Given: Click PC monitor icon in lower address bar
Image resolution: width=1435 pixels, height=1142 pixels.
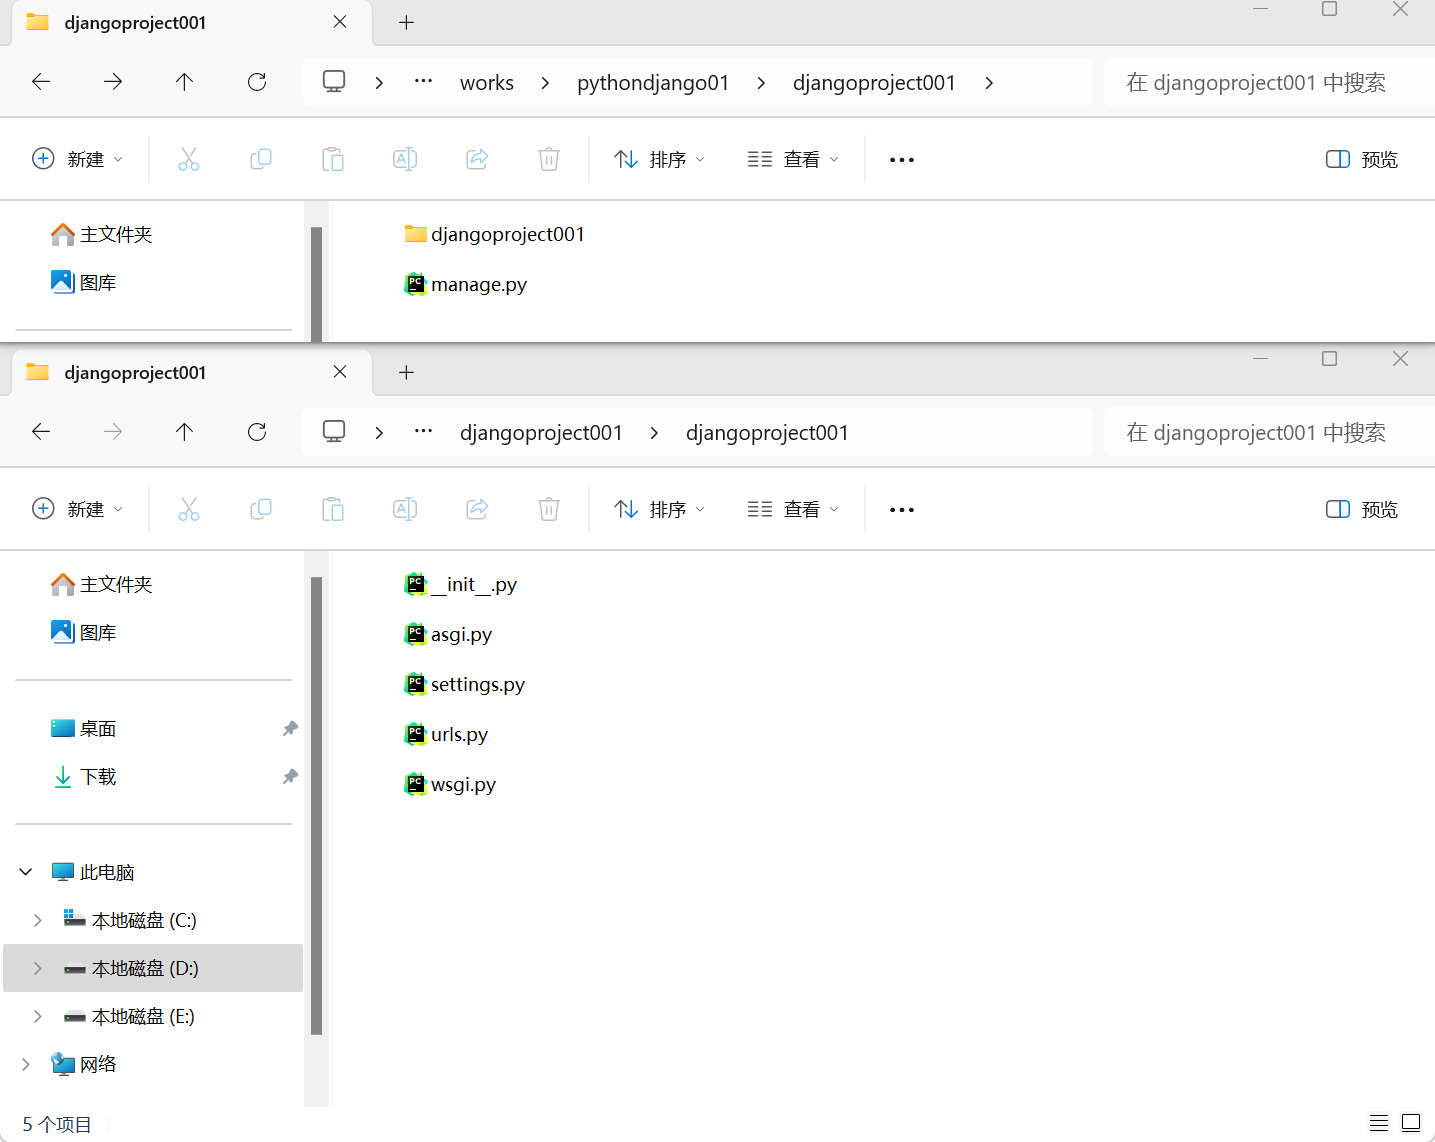Looking at the screenshot, I should [x=334, y=432].
